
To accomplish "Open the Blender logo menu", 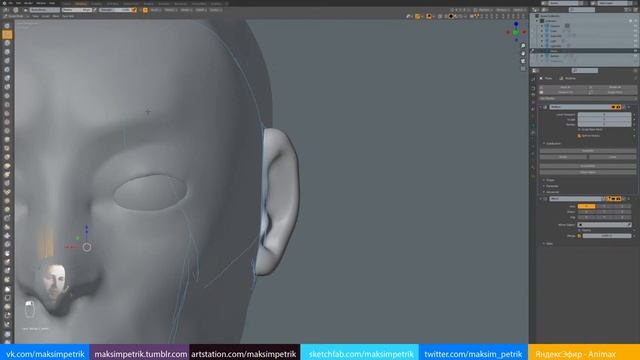I will coord(4,3).
